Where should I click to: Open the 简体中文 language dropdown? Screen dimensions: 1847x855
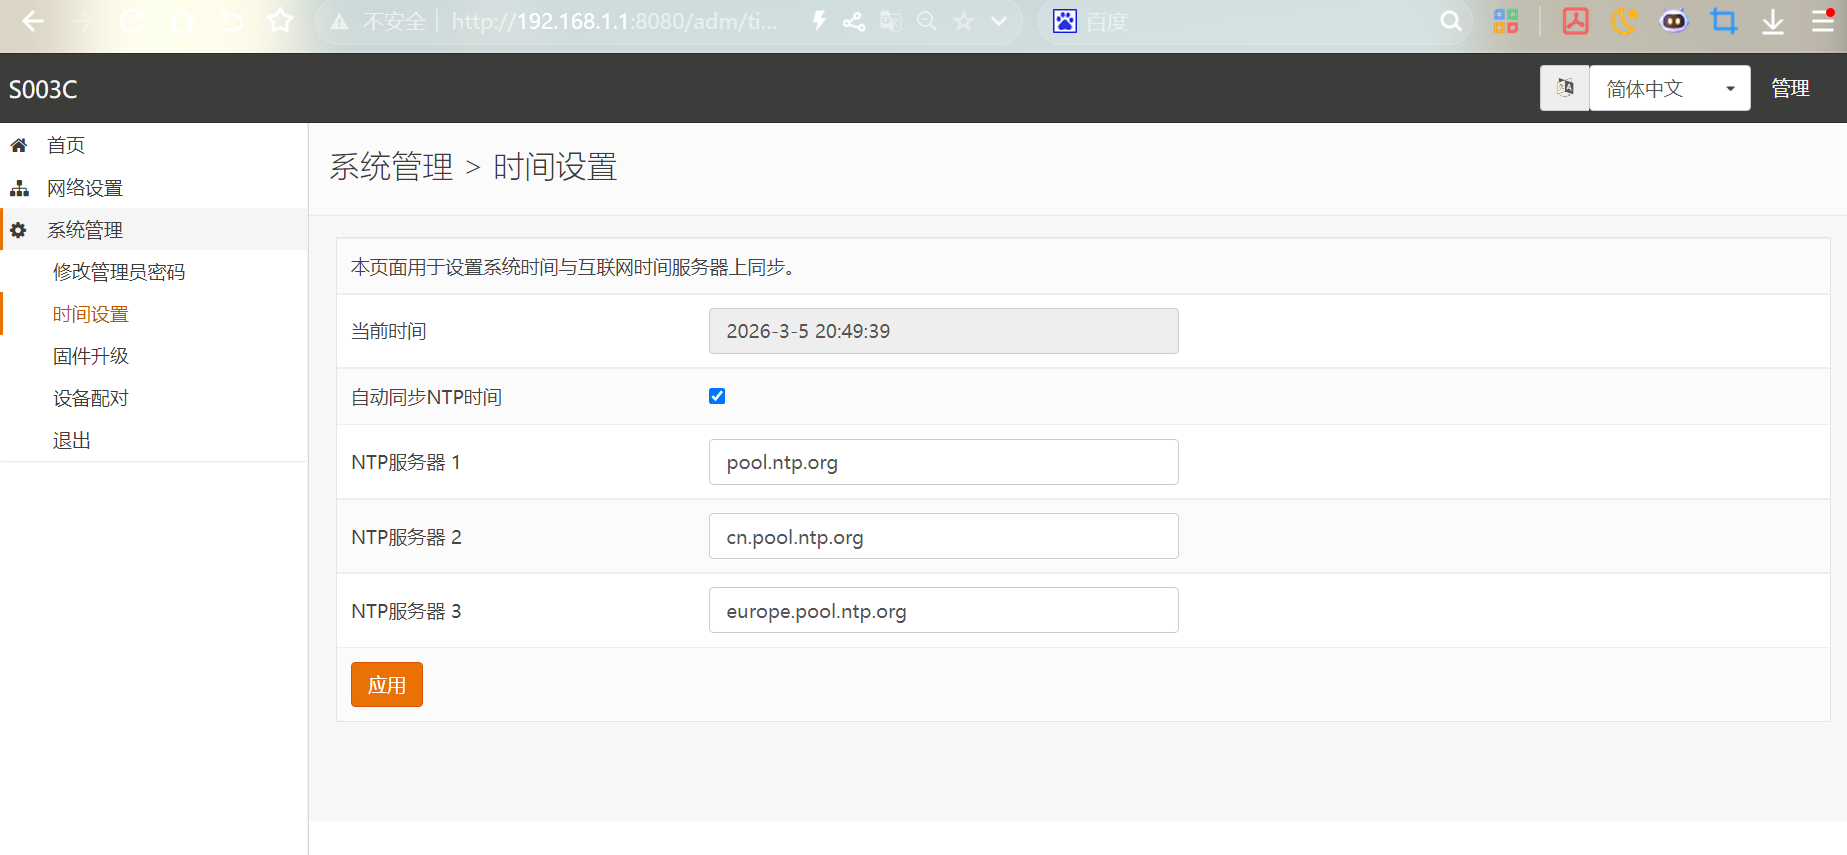[1669, 88]
